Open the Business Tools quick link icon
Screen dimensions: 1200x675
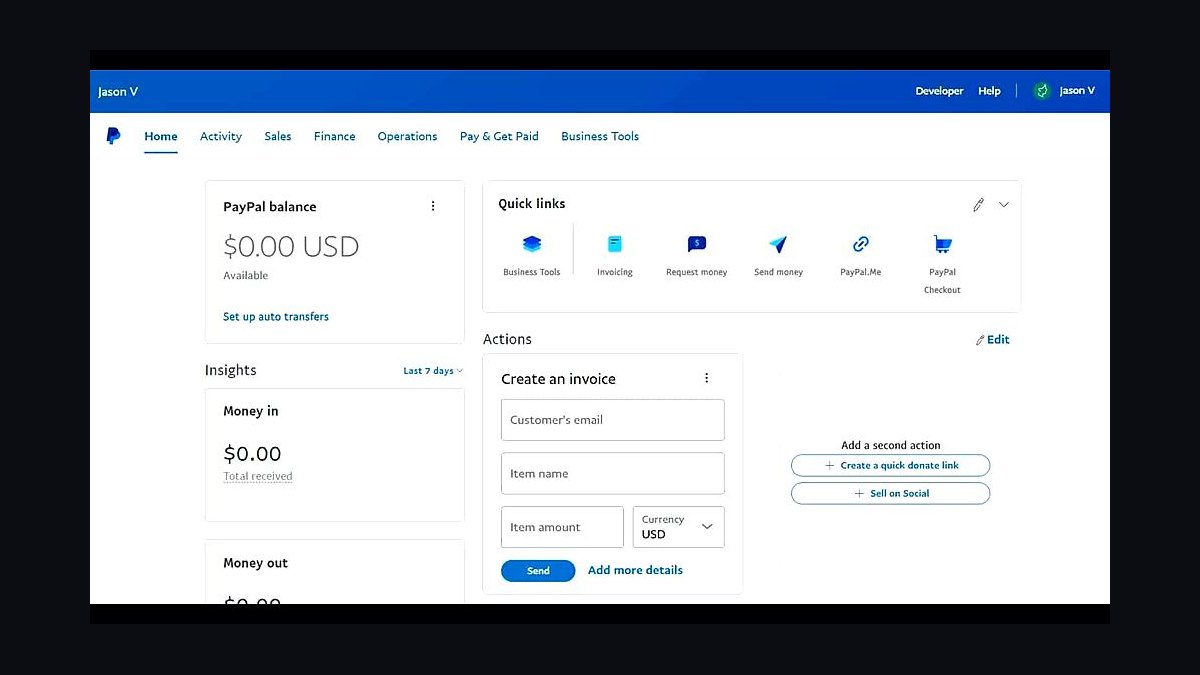tap(532, 244)
